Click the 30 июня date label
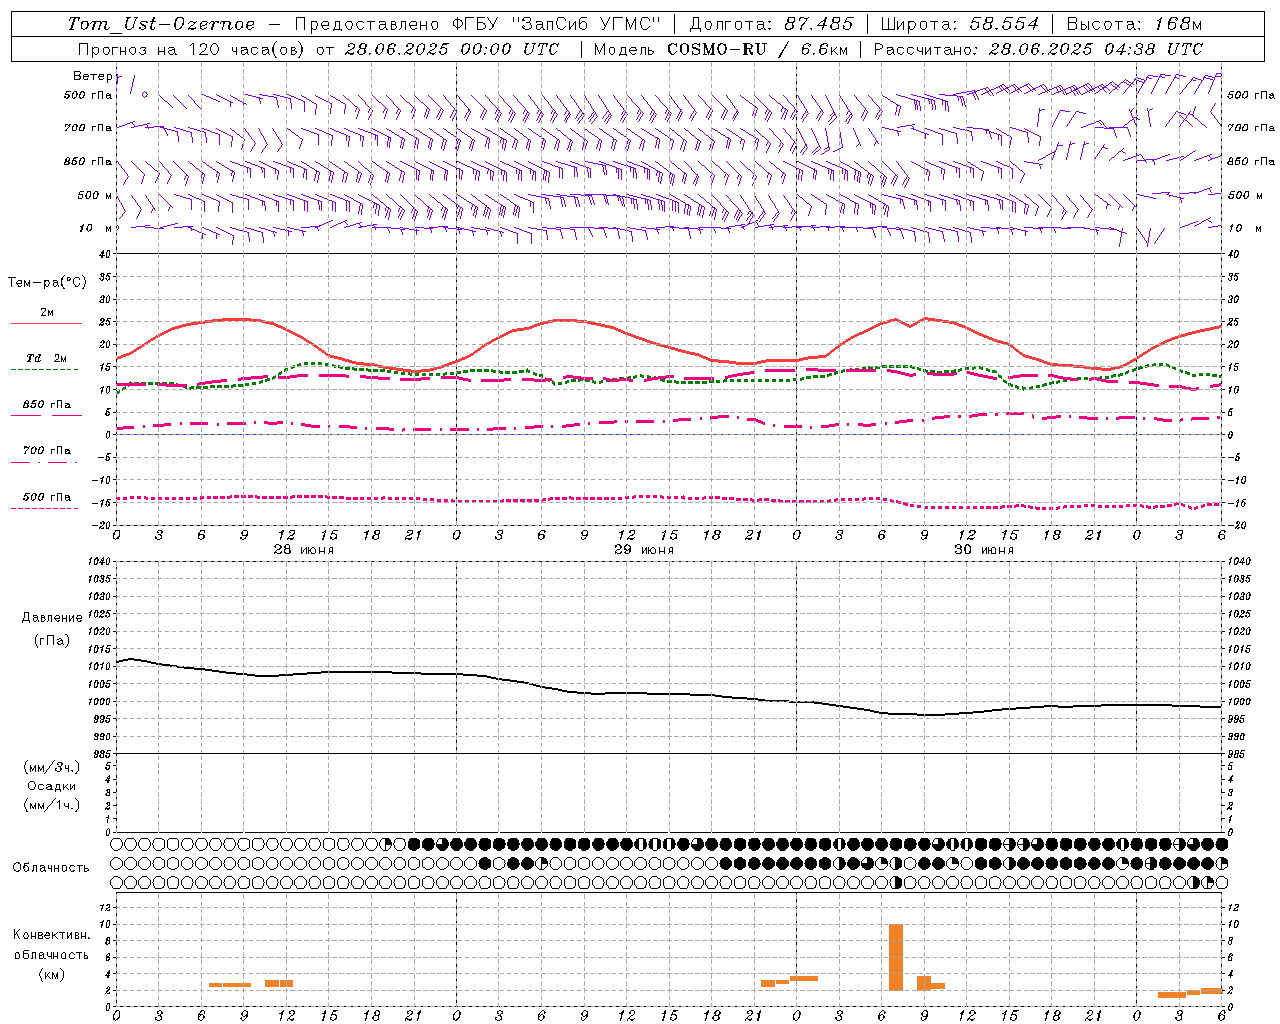This screenshot has width=1280, height=1024. click(984, 550)
